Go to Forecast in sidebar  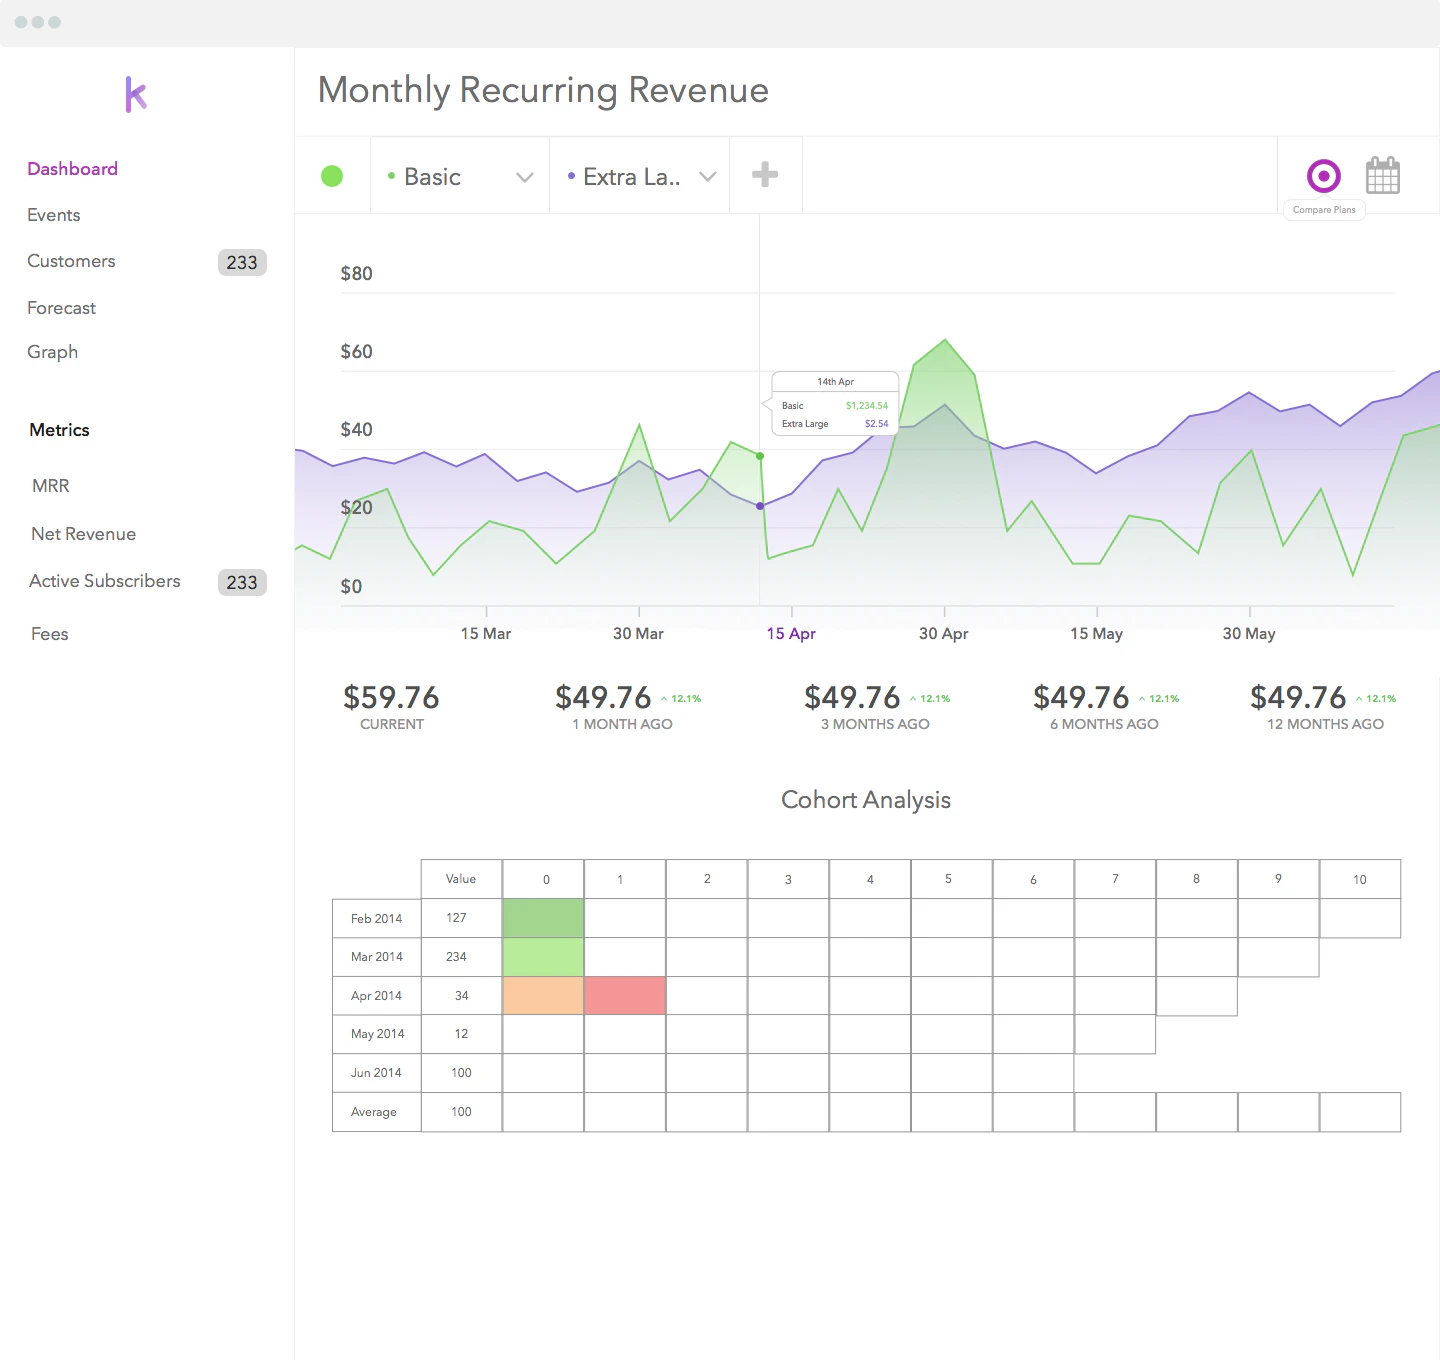pyautogui.click(x=62, y=308)
